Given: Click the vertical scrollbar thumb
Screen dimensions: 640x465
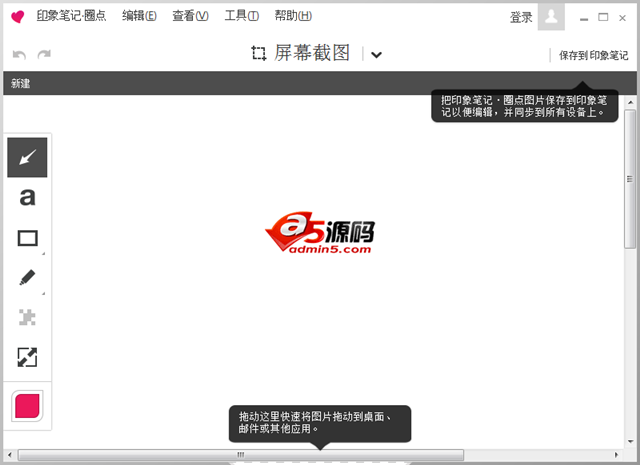Looking at the screenshot, I should click(630, 179).
